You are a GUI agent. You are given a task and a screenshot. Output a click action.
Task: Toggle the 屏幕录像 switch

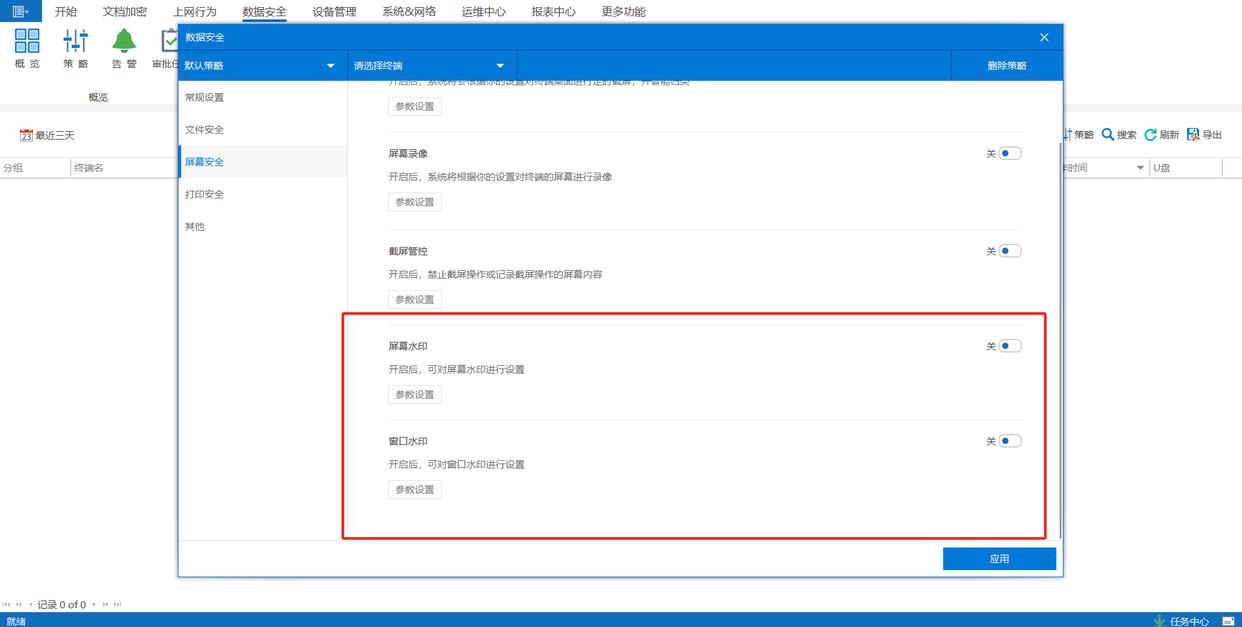point(1010,154)
